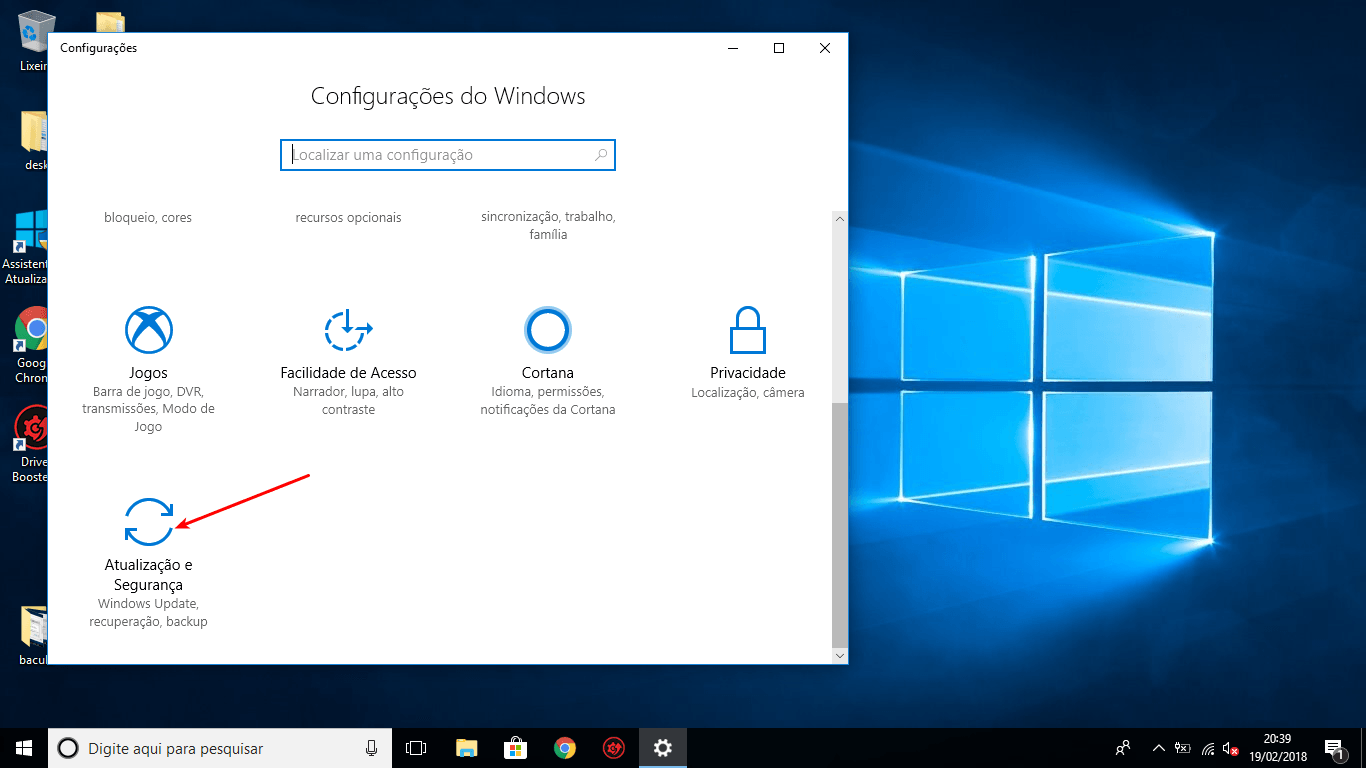Maximize the Configurações window

(x=779, y=48)
